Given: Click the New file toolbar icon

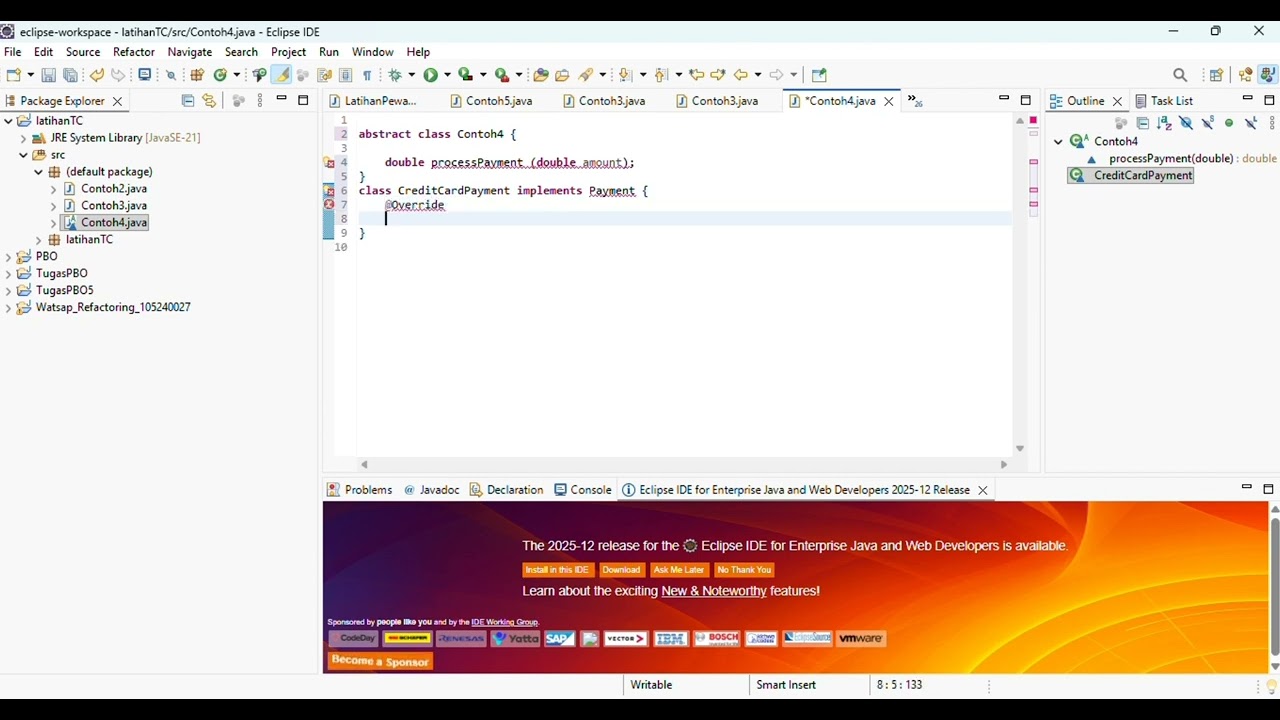Looking at the screenshot, I should [x=13, y=75].
